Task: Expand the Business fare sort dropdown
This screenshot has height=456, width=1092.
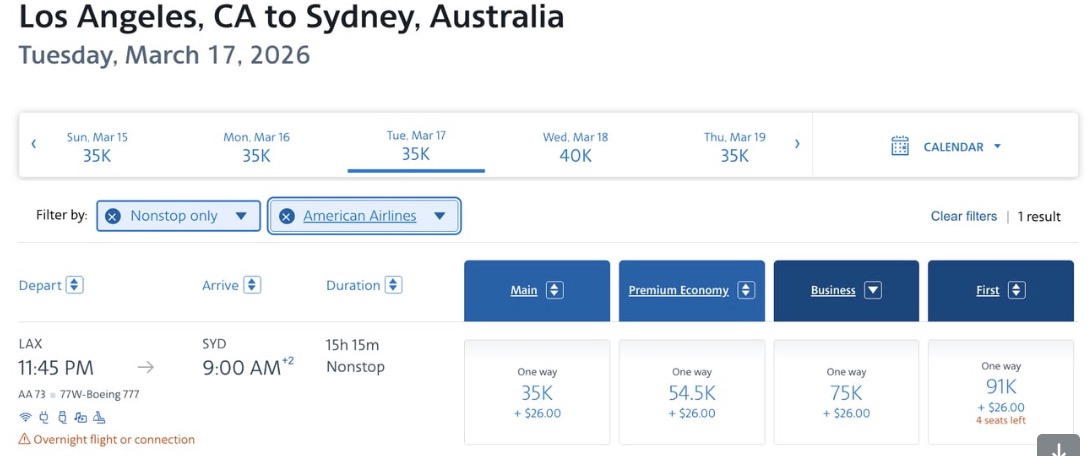Action: (872, 290)
